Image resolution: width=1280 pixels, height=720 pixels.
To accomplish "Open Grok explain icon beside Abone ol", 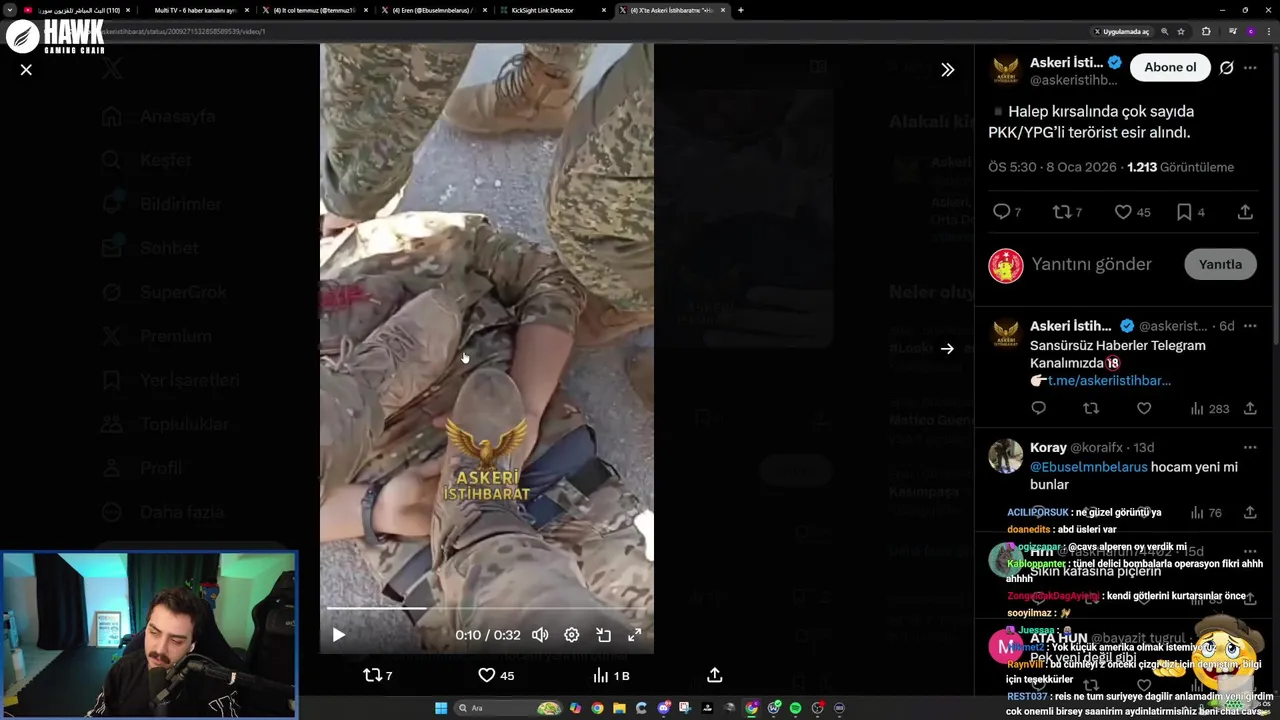I will pyautogui.click(x=1226, y=68).
